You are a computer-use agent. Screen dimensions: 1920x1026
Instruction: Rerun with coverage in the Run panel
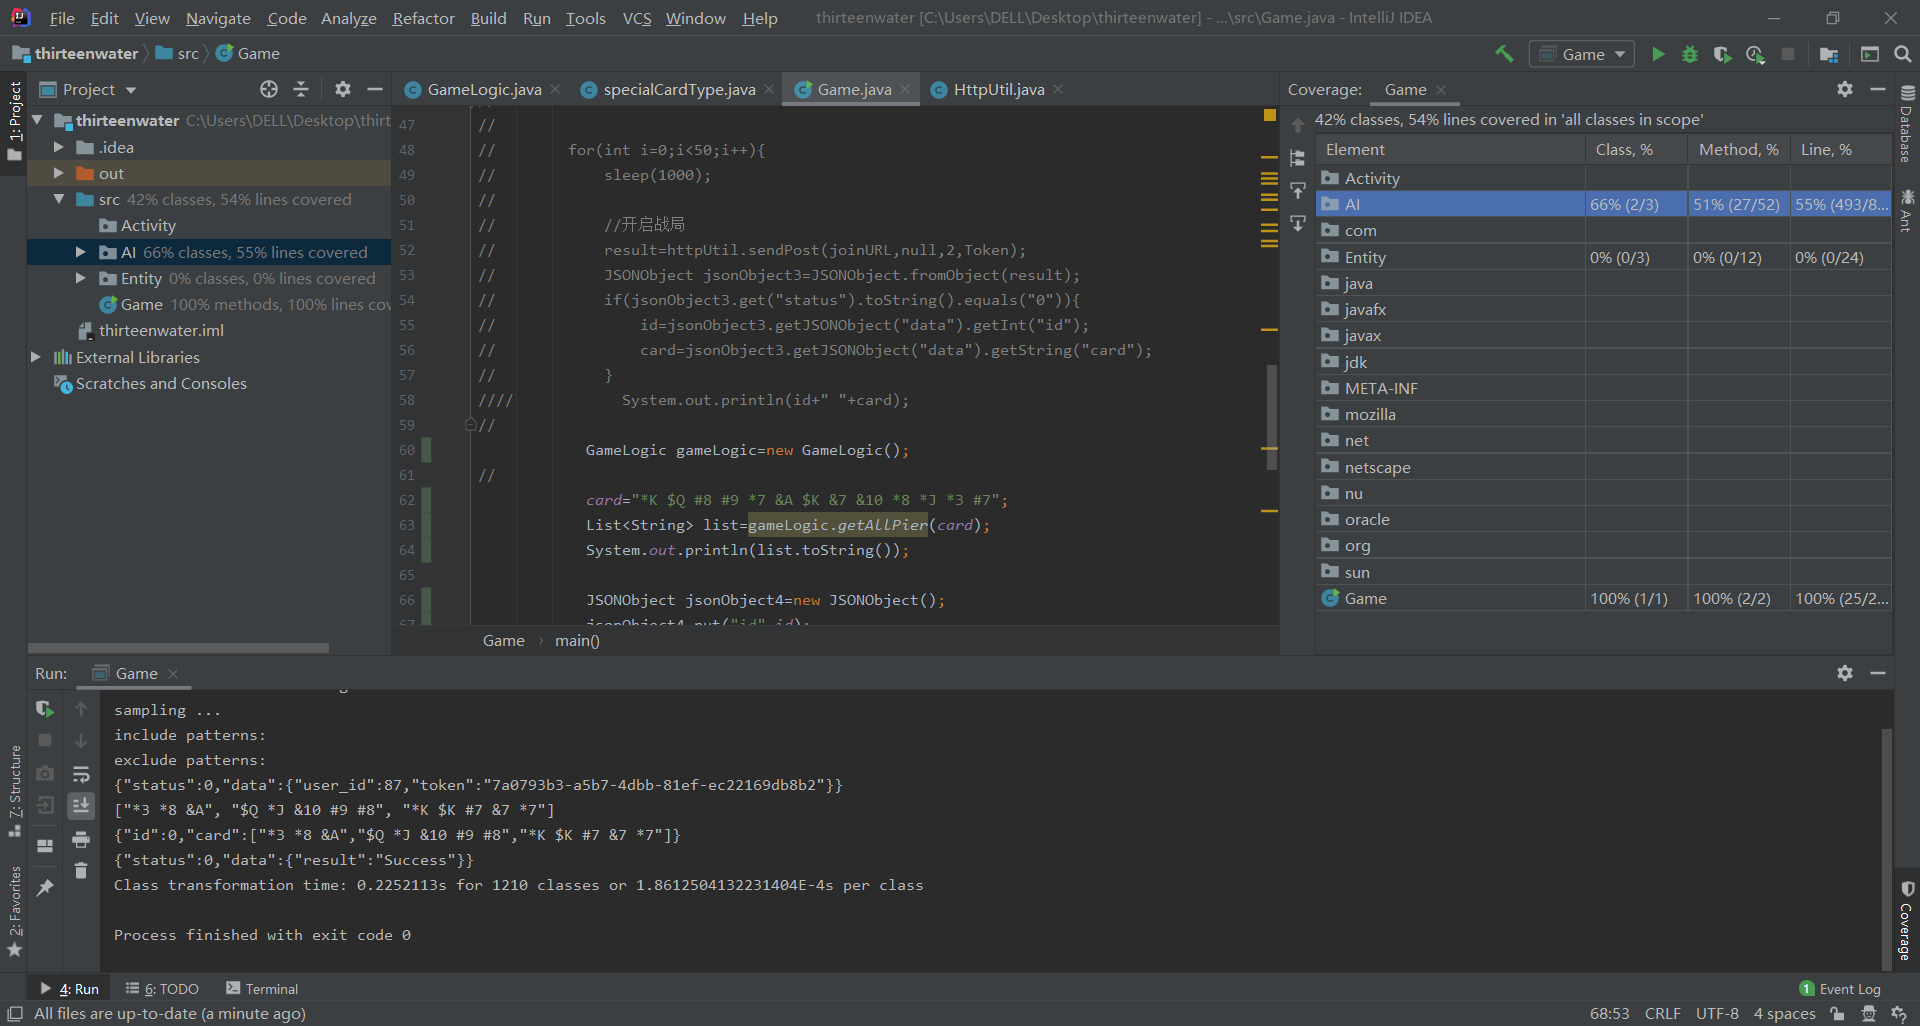pyautogui.click(x=45, y=709)
